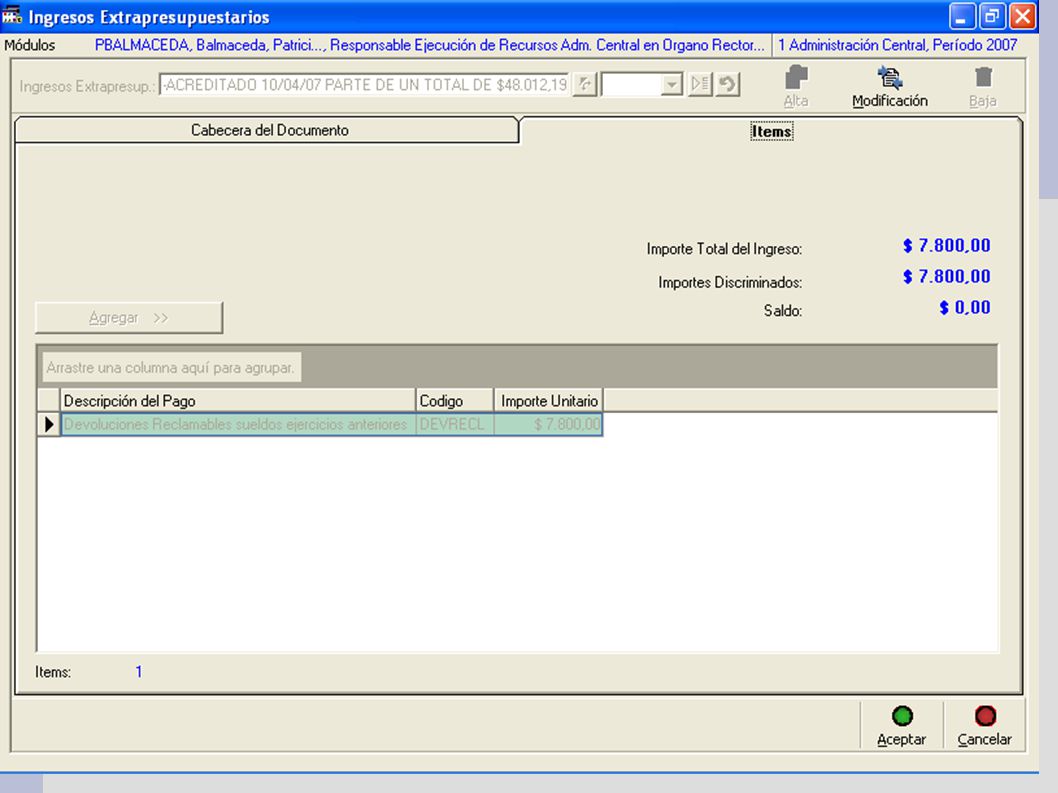This screenshot has width=1058, height=793.
Task: Click the Alta toolbar icon
Action: [796, 78]
